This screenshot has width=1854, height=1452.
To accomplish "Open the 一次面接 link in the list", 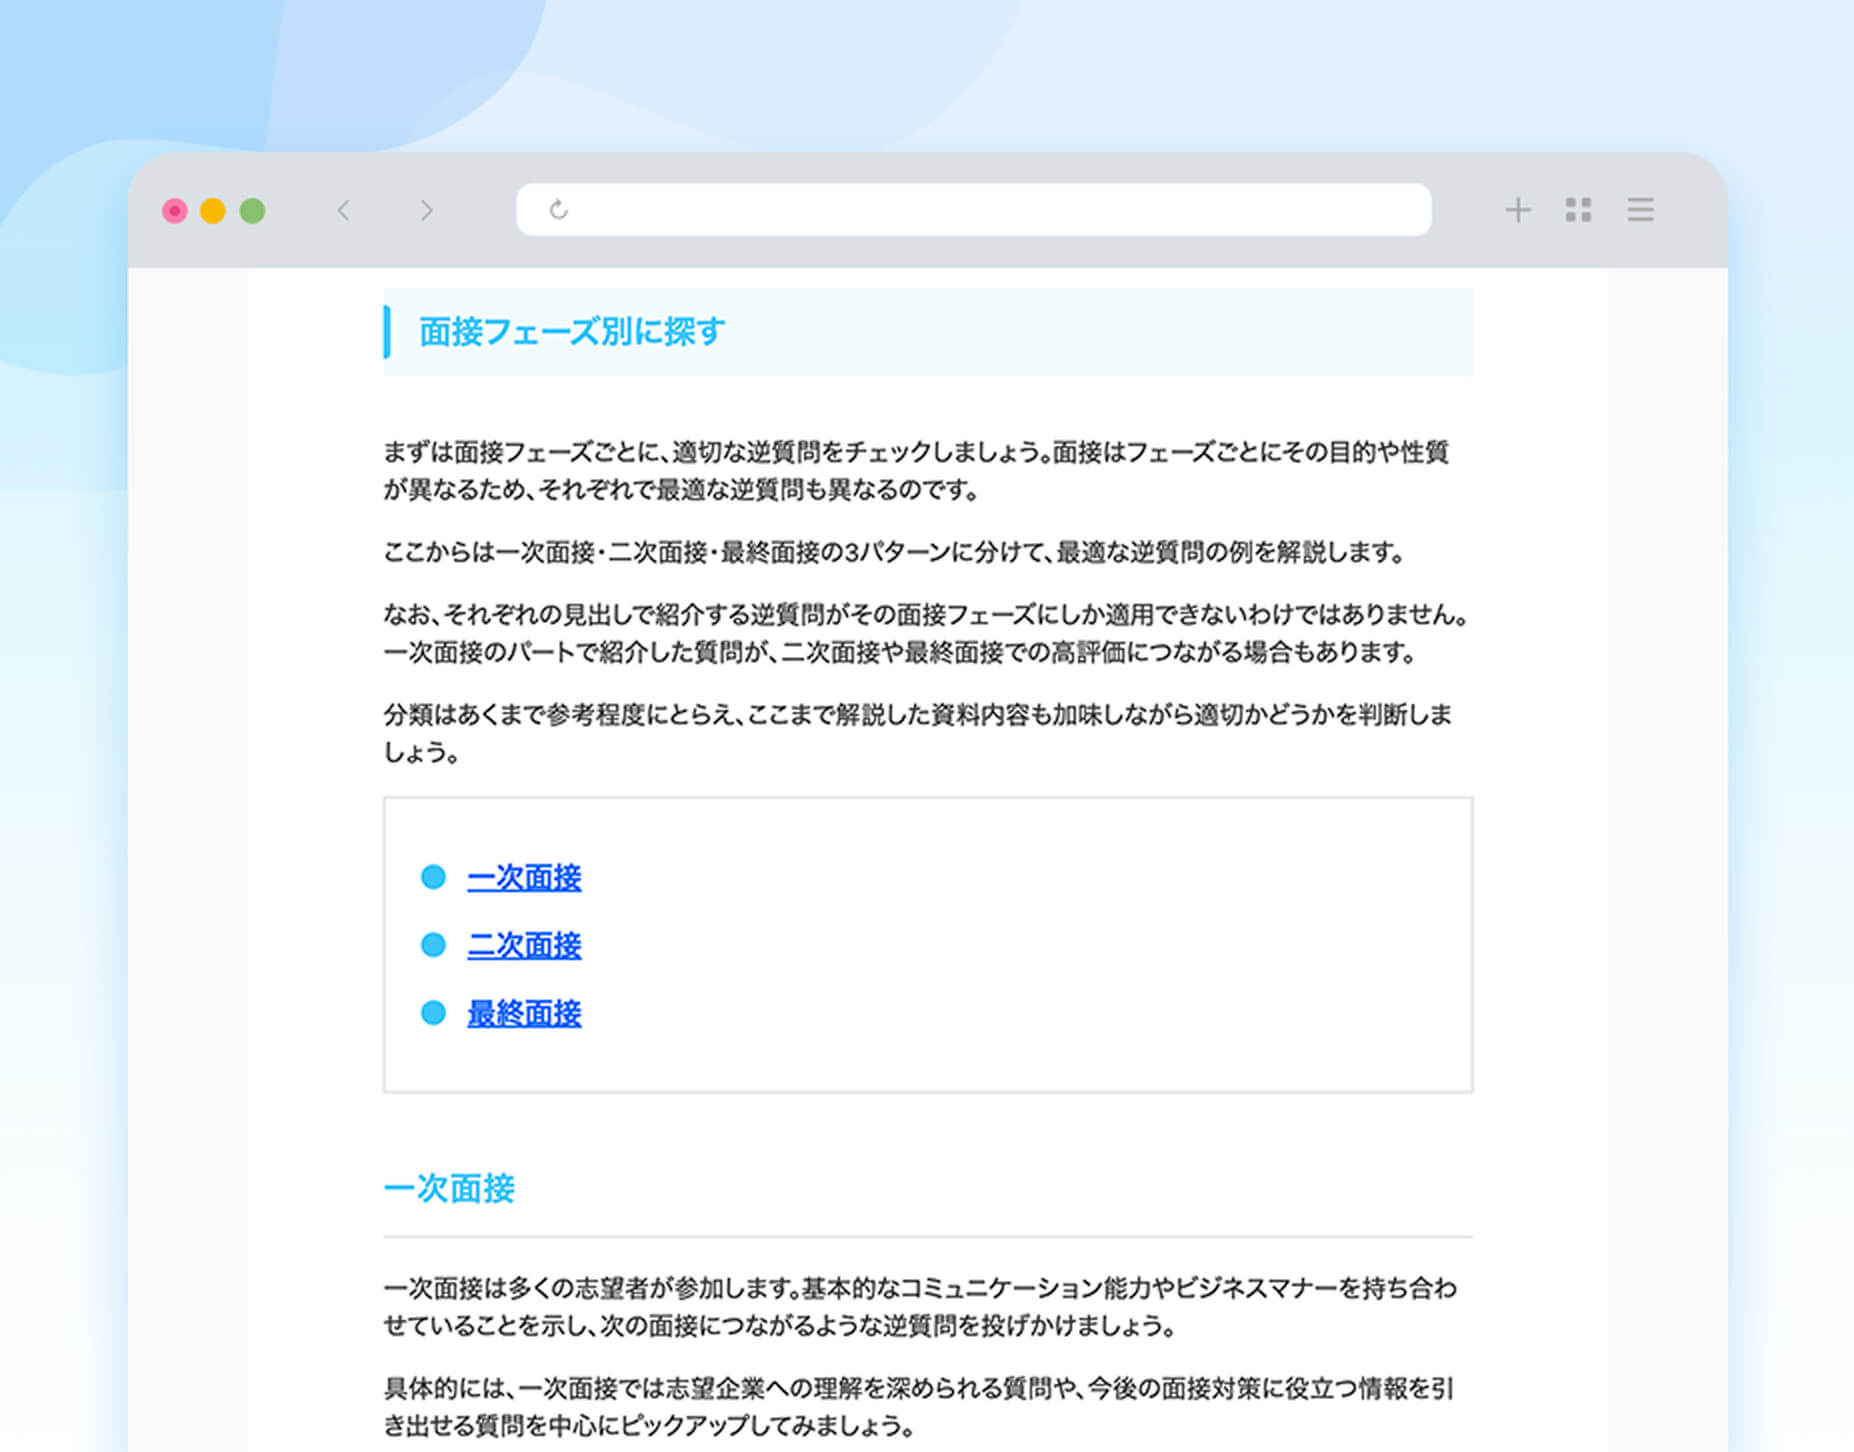I will pos(524,877).
